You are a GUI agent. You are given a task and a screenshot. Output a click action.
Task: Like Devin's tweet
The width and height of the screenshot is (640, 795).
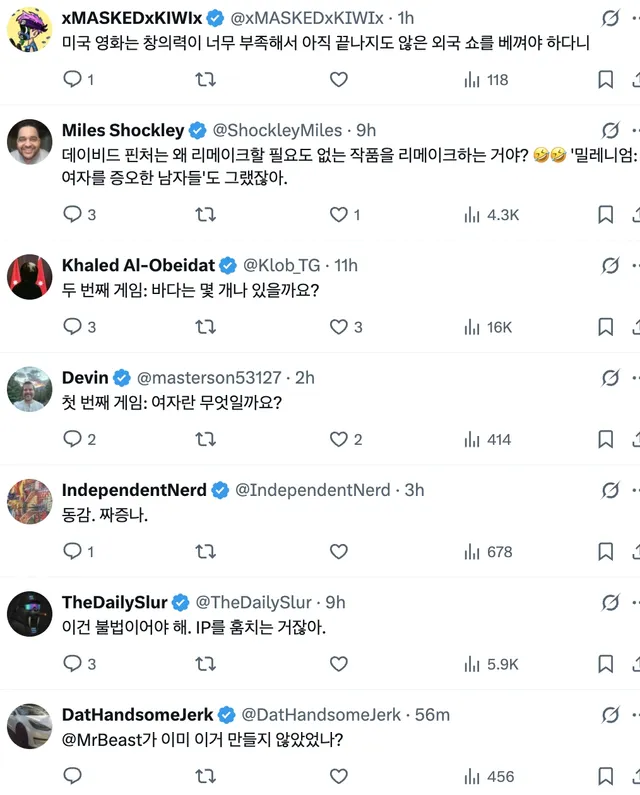339,439
